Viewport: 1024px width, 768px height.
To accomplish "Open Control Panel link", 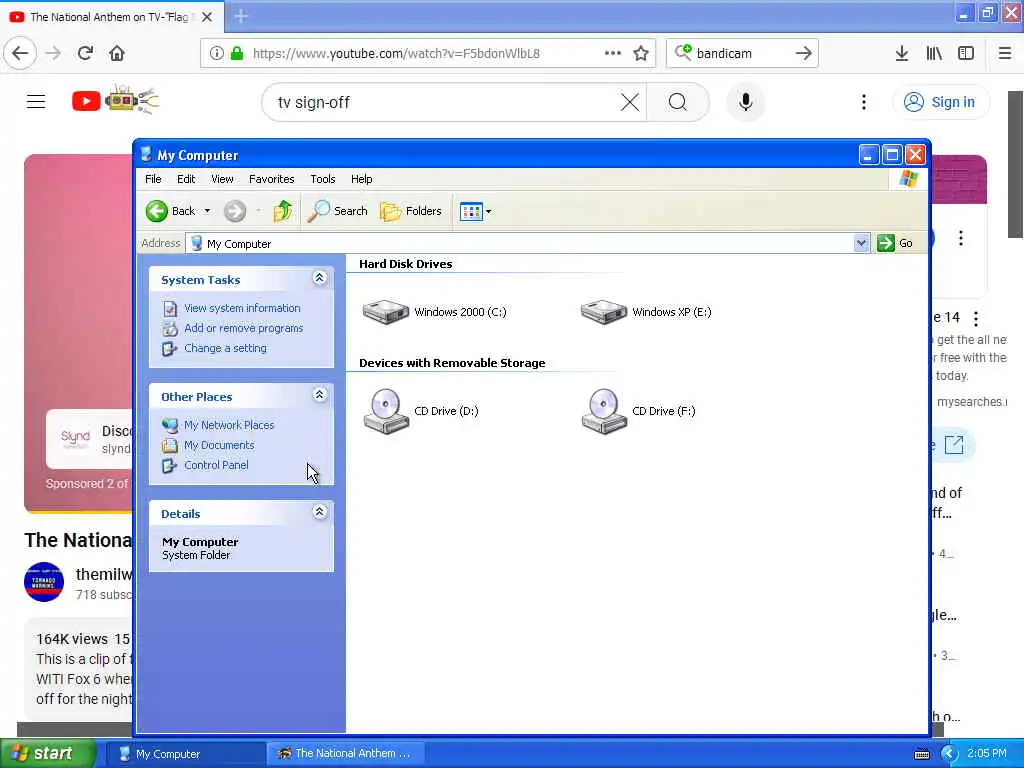I will click(216, 465).
